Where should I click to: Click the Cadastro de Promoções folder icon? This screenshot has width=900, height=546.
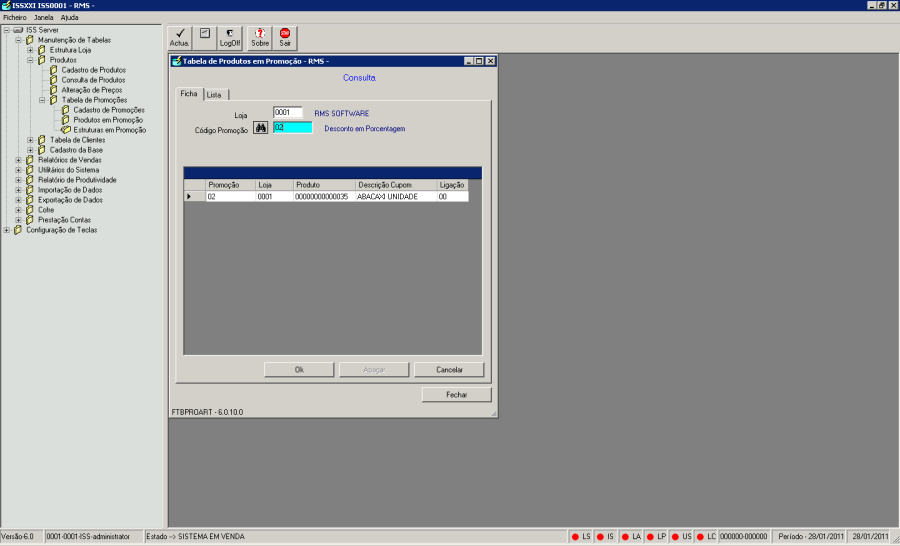coord(65,110)
